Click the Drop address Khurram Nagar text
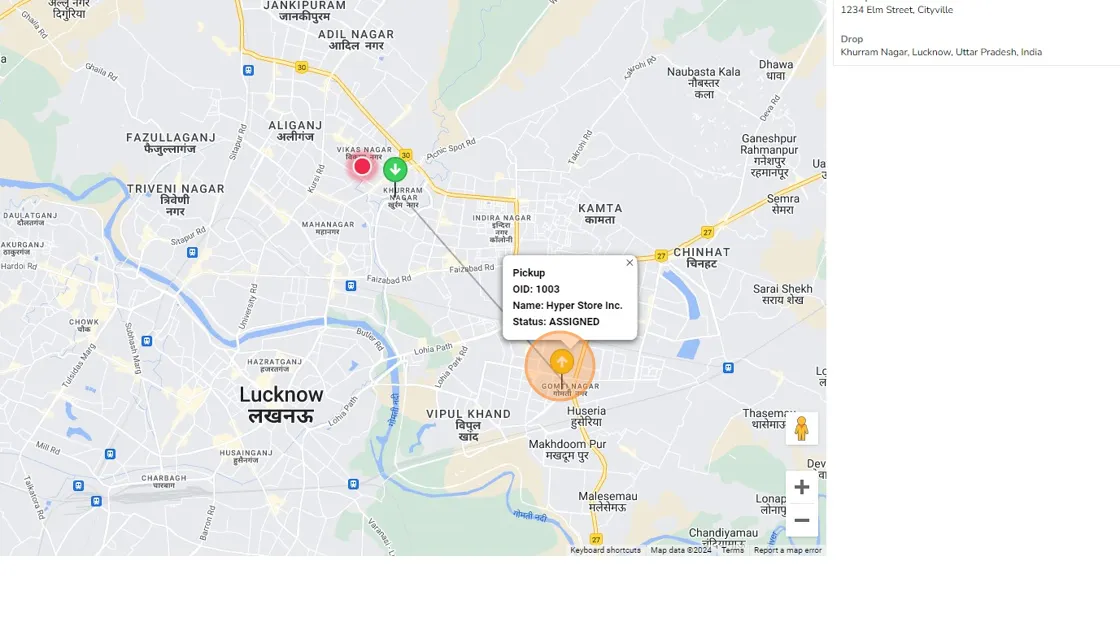Image resolution: width=1120 pixels, height=626 pixels. [x=941, y=52]
